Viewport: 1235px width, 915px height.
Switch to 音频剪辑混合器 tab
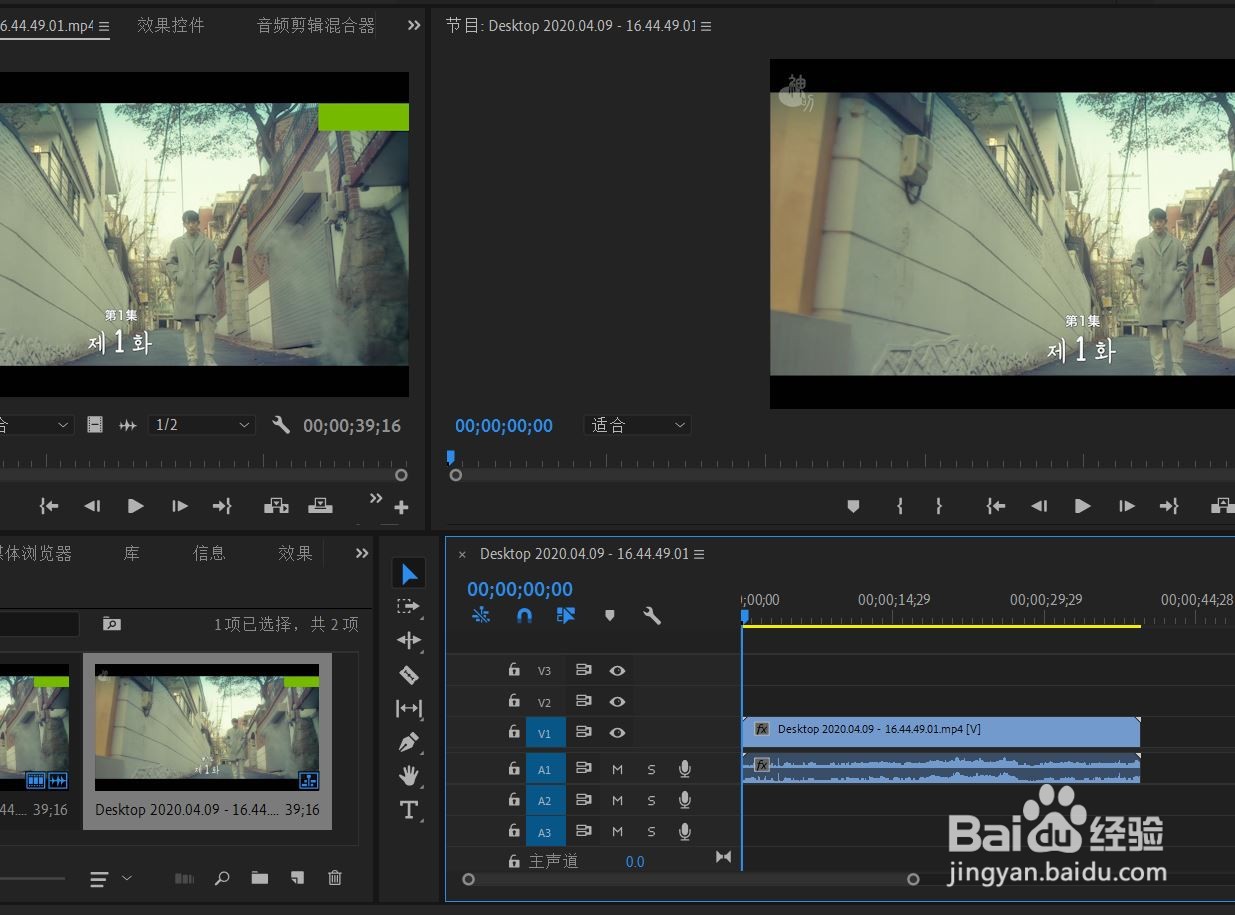pyautogui.click(x=316, y=26)
